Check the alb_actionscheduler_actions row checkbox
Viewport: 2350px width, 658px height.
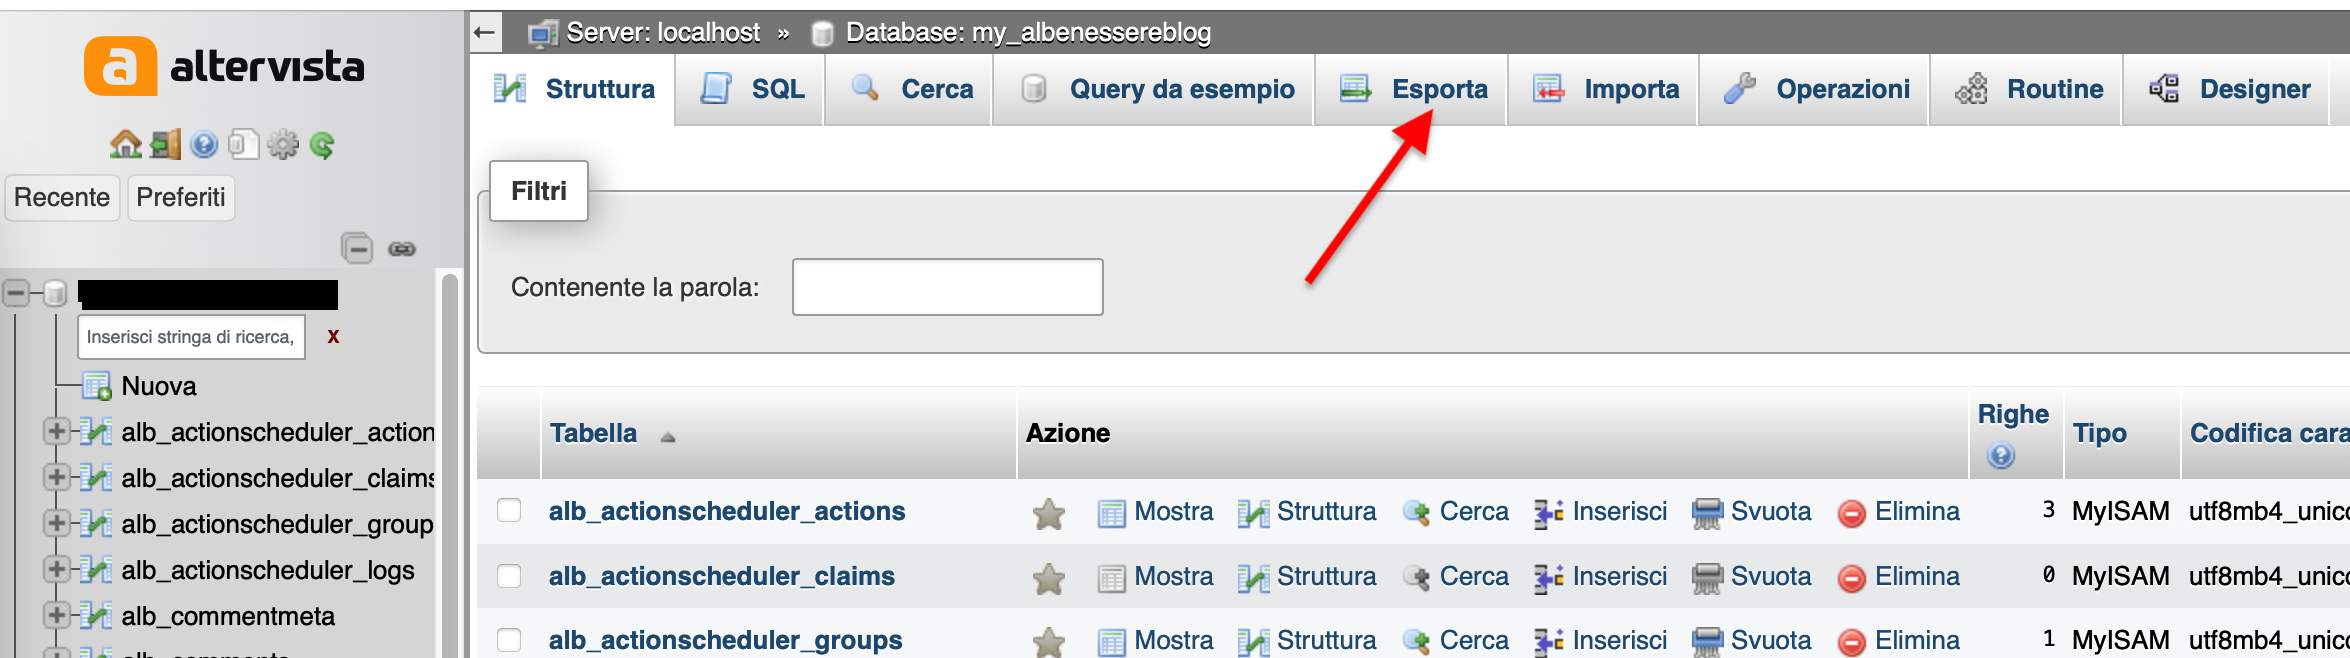click(x=509, y=511)
